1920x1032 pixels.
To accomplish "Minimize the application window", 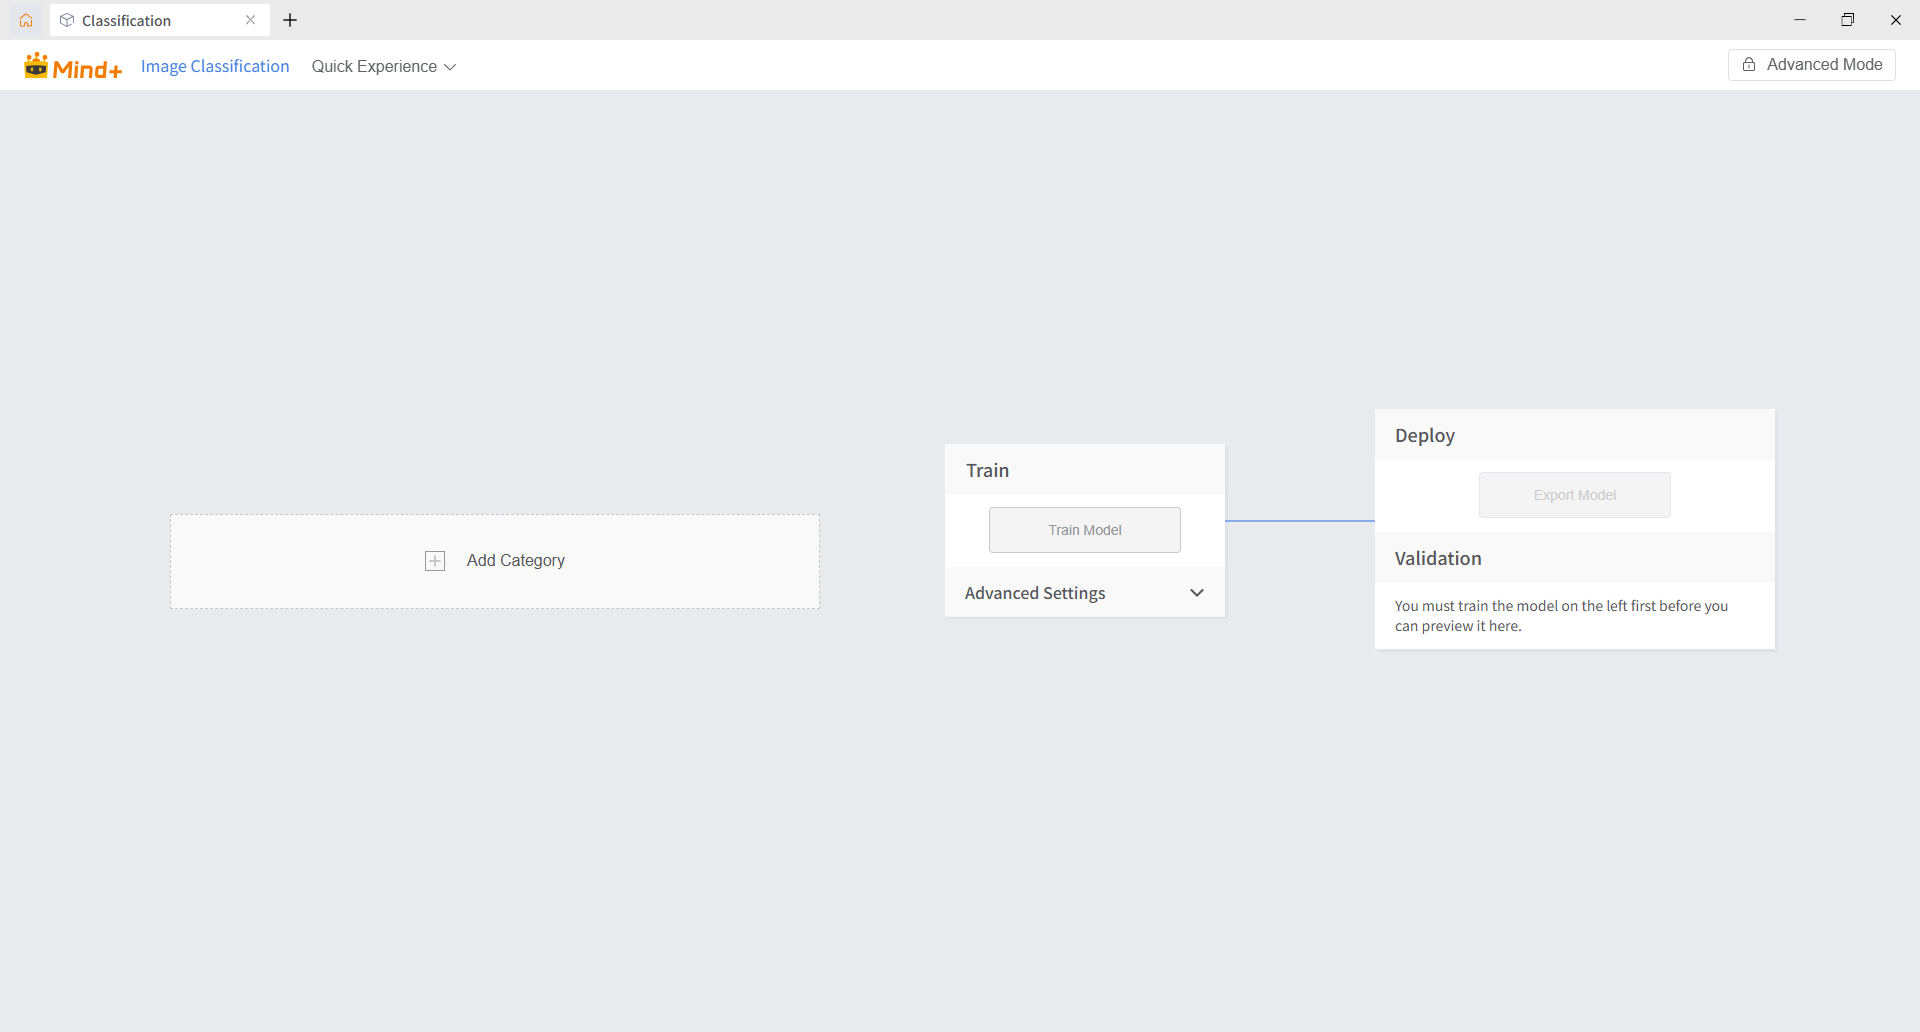I will pyautogui.click(x=1800, y=20).
